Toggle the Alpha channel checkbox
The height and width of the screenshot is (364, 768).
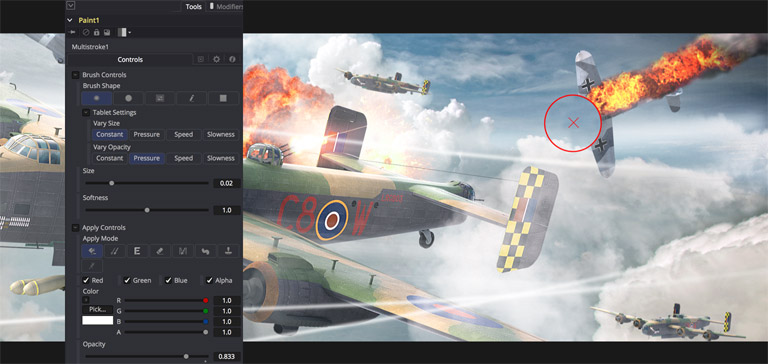210,281
